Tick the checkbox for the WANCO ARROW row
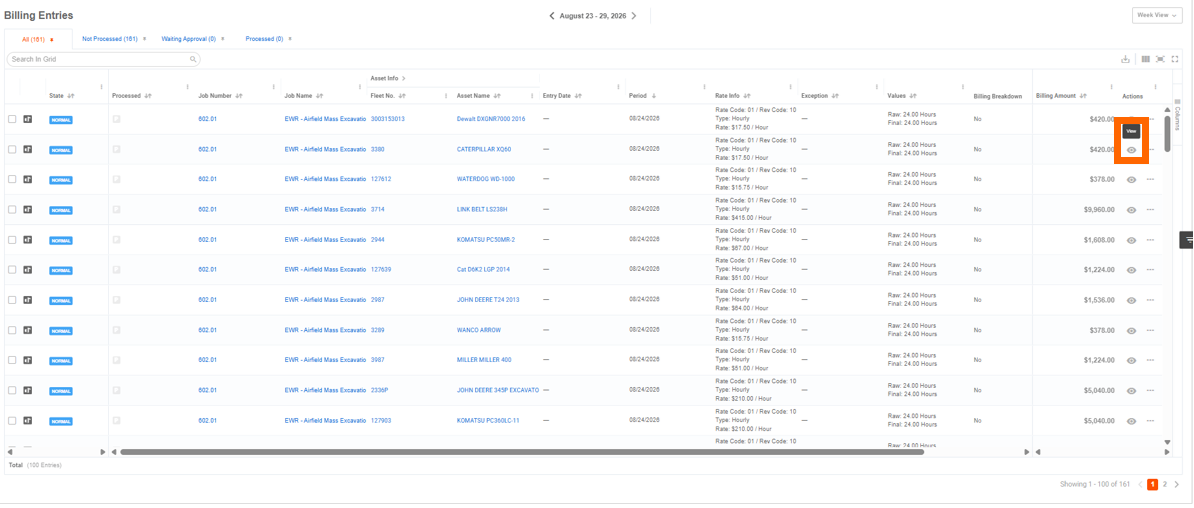Viewport: 1194px width, 508px height. [x=12, y=331]
